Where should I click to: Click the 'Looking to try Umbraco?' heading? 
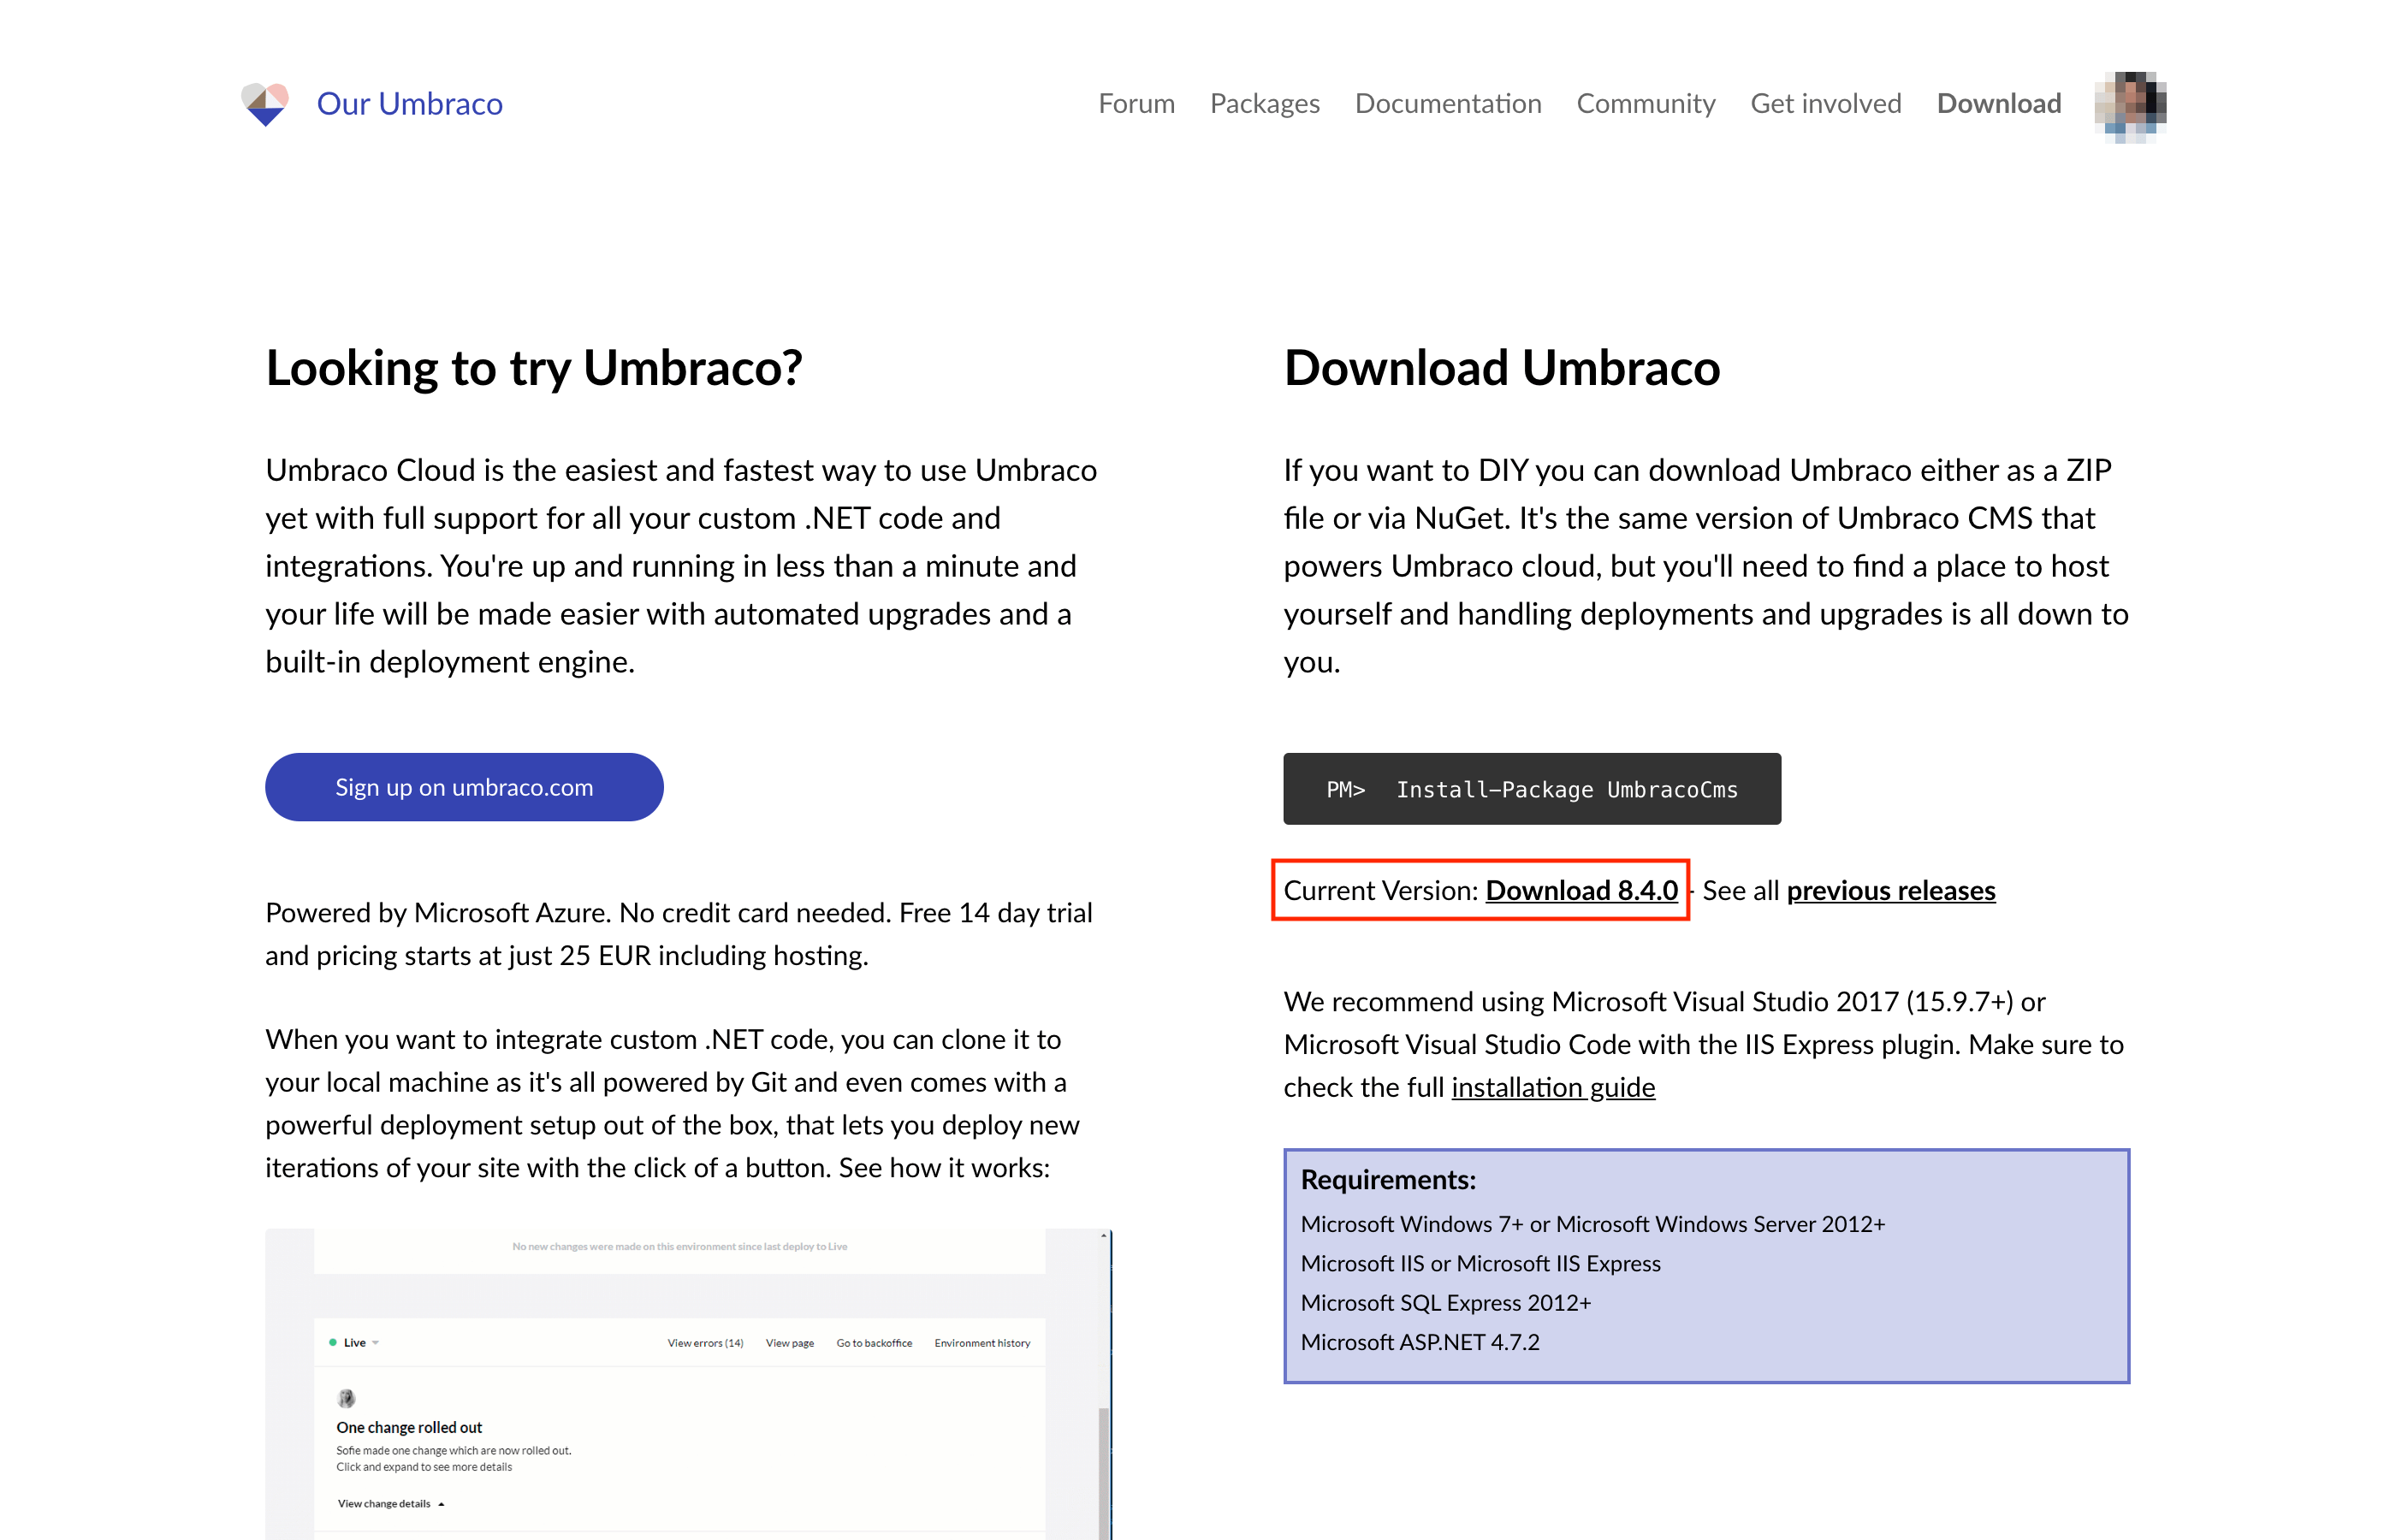pos(533,368)
